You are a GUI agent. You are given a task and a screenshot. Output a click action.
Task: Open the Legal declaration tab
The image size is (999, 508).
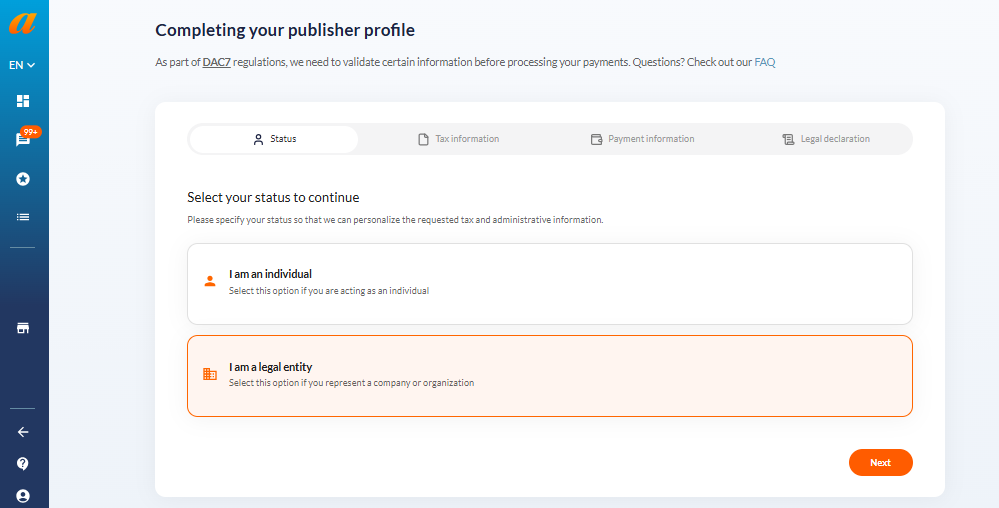826,139
